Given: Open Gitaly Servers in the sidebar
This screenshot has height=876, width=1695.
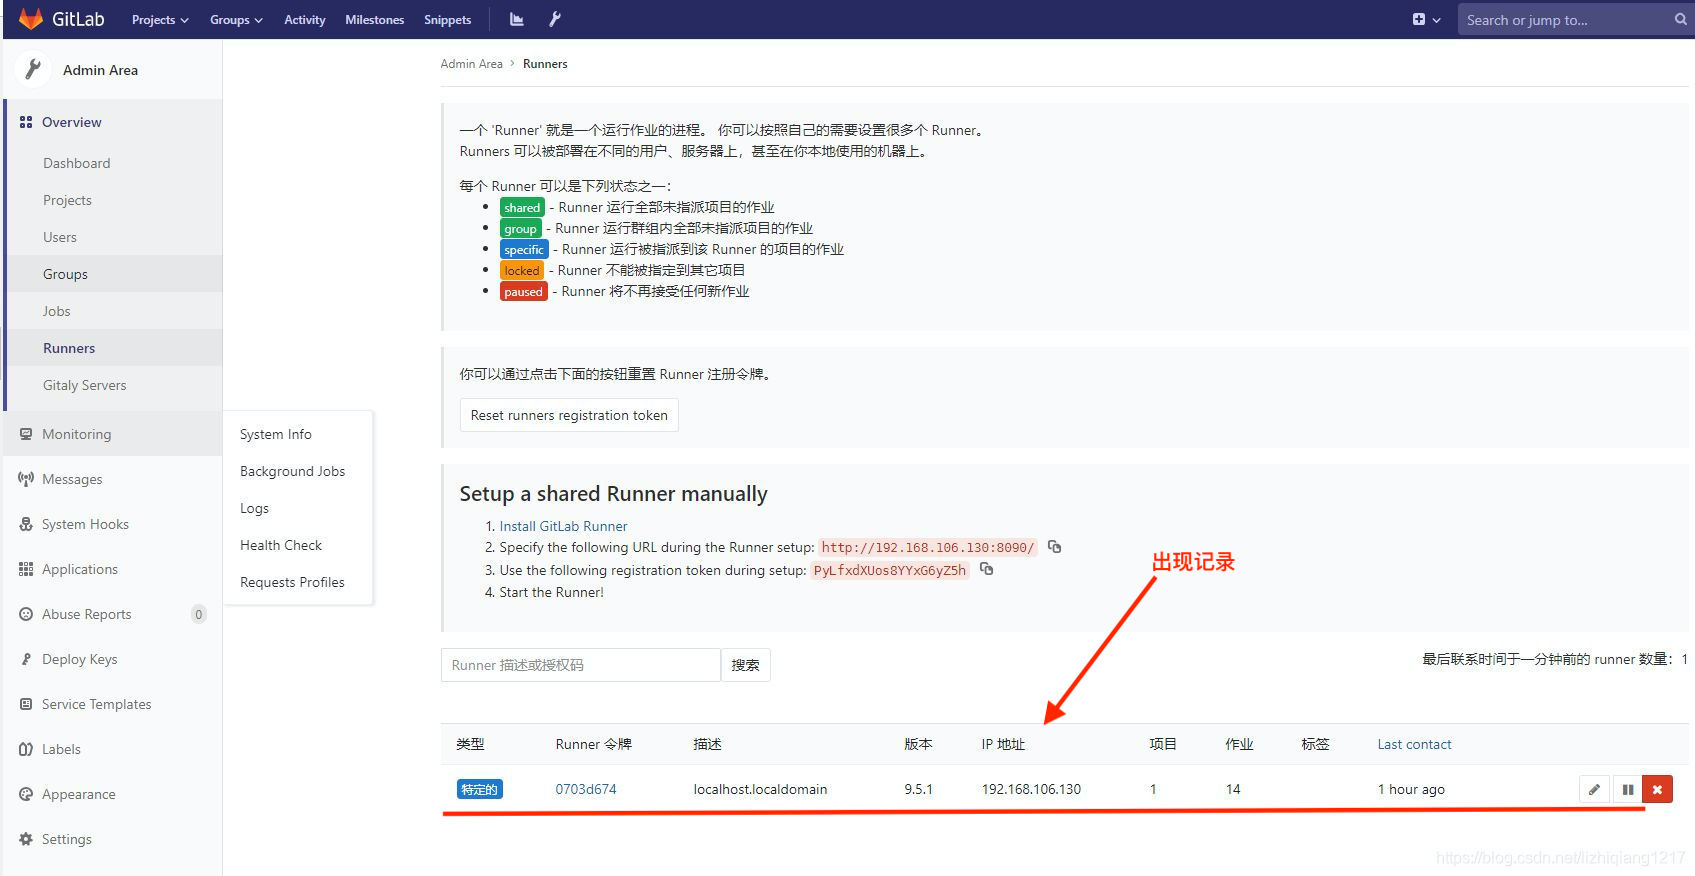Looking at the screenshot, I should pos(85,385).
